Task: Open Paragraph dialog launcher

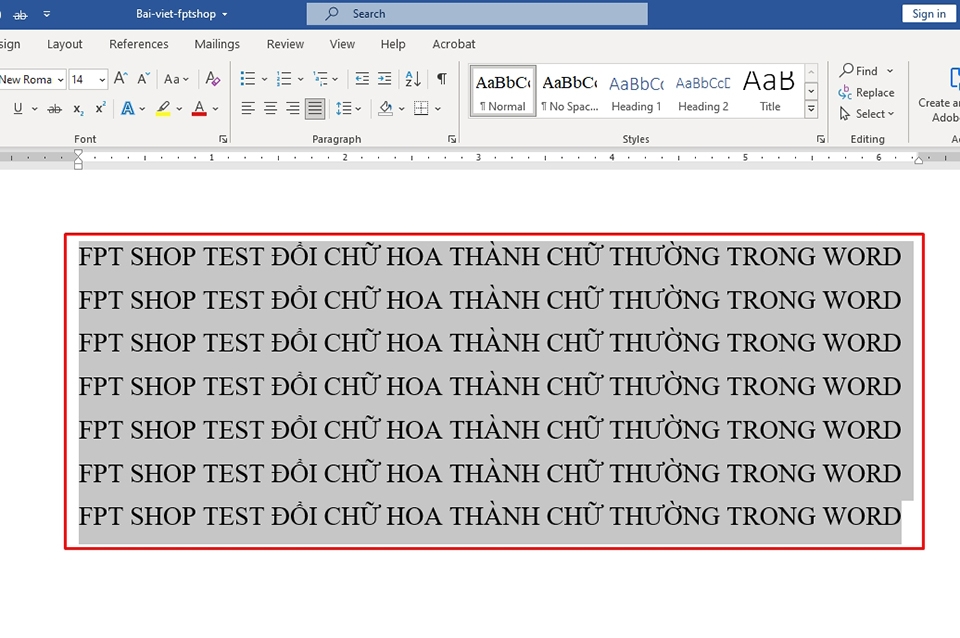Action: pos(452,140)
